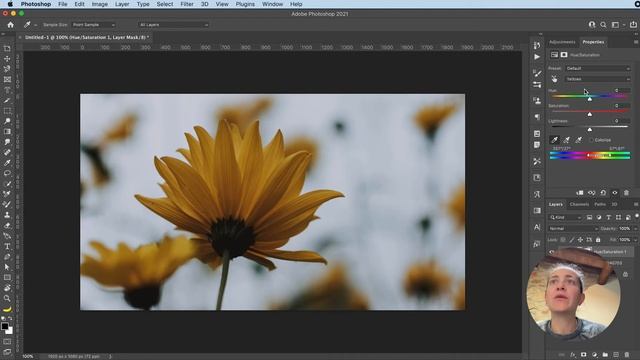Viewport: 640px width, 360px height.
Task: Open the Properties panel menu
Action: coord(636,42)
